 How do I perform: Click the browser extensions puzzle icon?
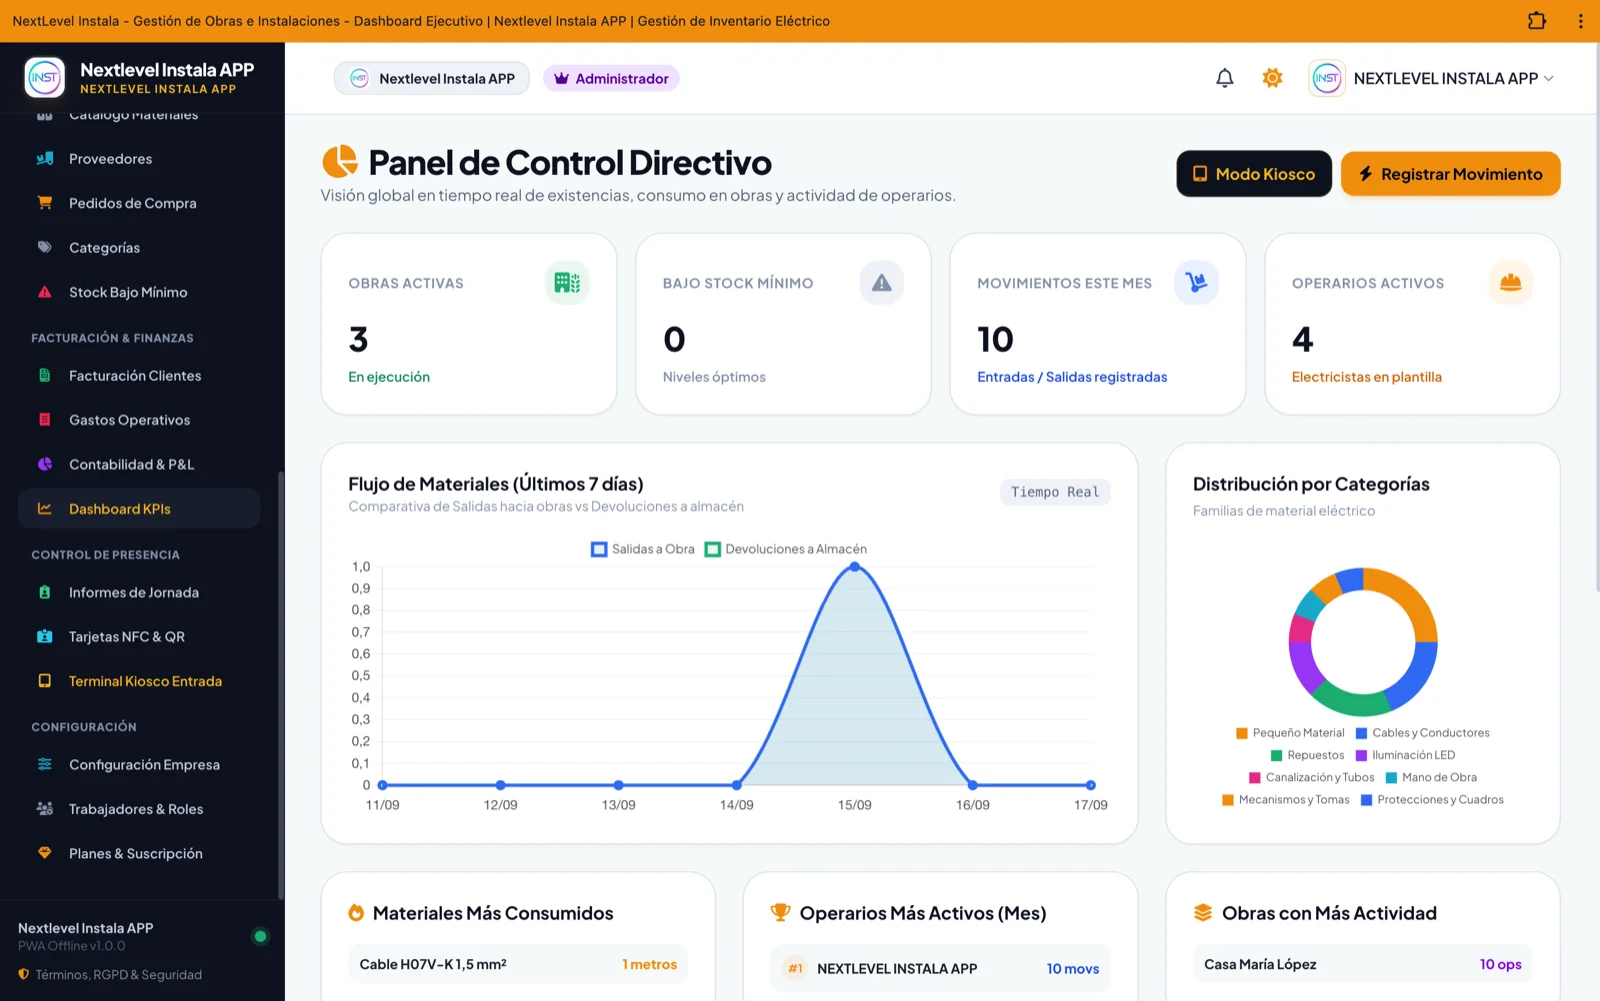click(1537, 21)
